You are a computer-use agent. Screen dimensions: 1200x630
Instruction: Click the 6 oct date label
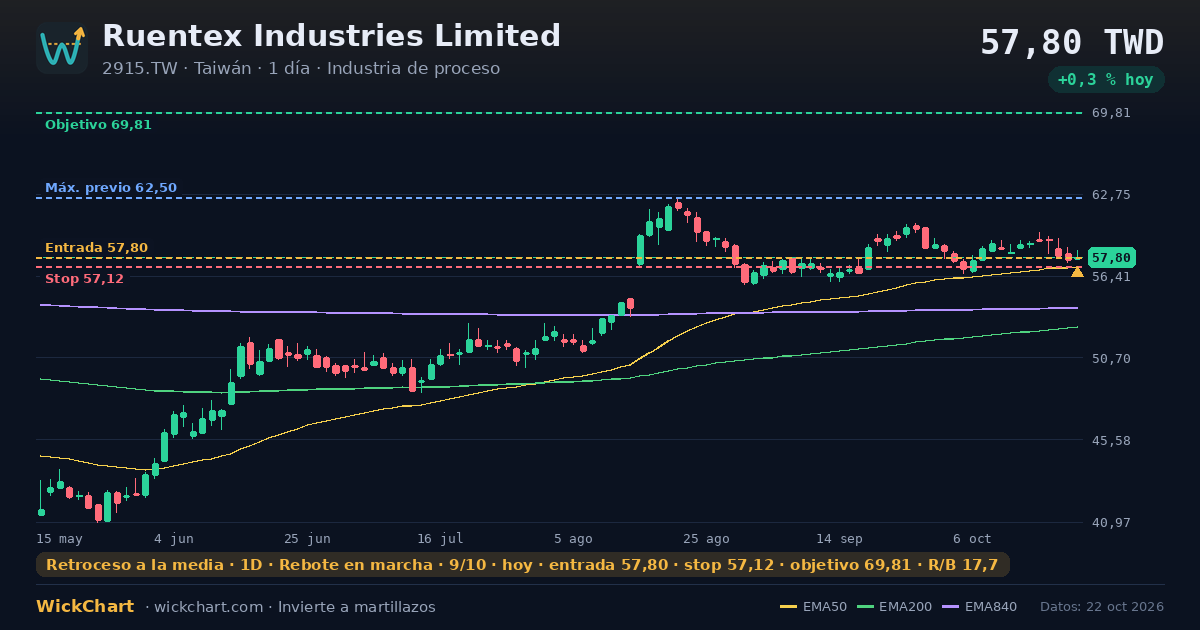[972, 539]
